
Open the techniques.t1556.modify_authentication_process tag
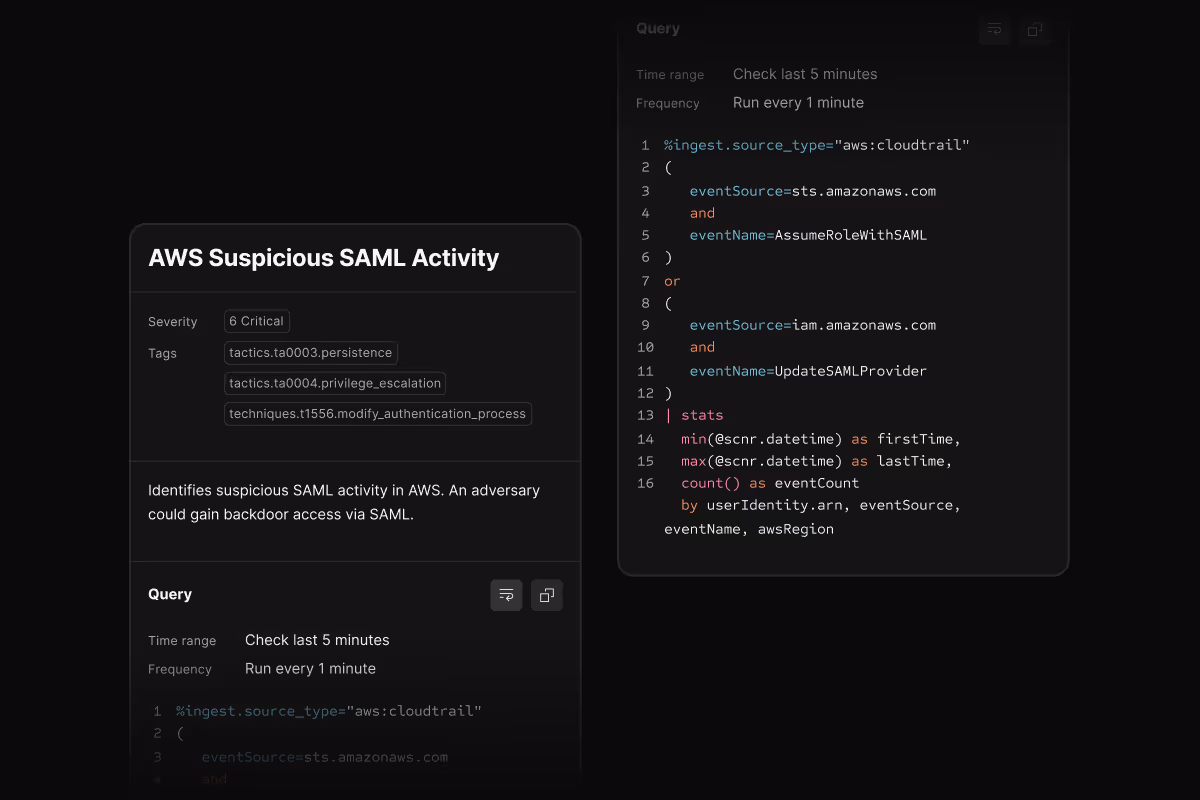(x=377, y=413)
